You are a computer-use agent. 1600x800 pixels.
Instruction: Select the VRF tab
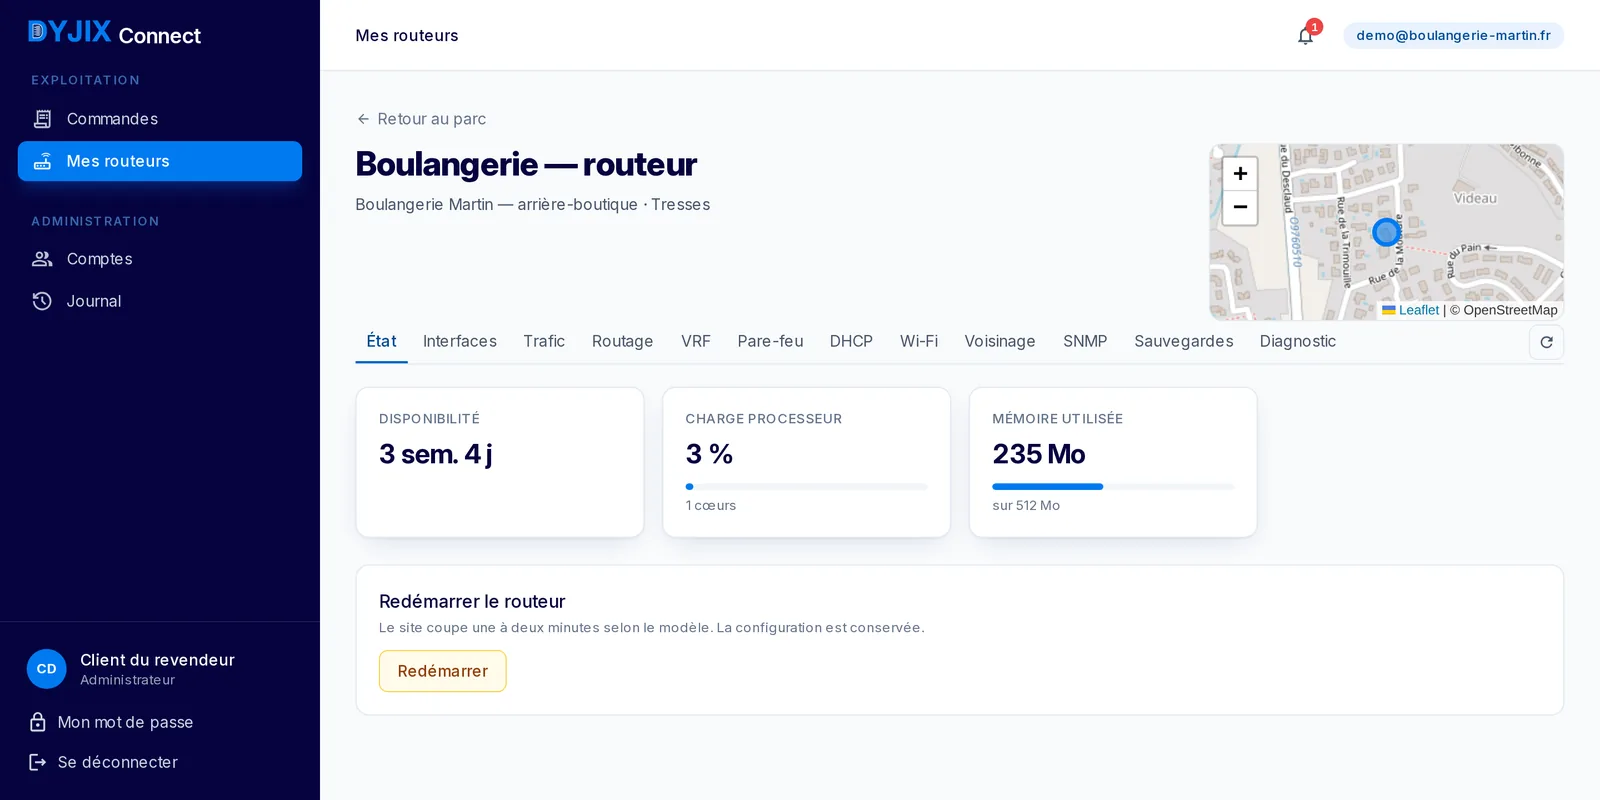click(696, 341)
